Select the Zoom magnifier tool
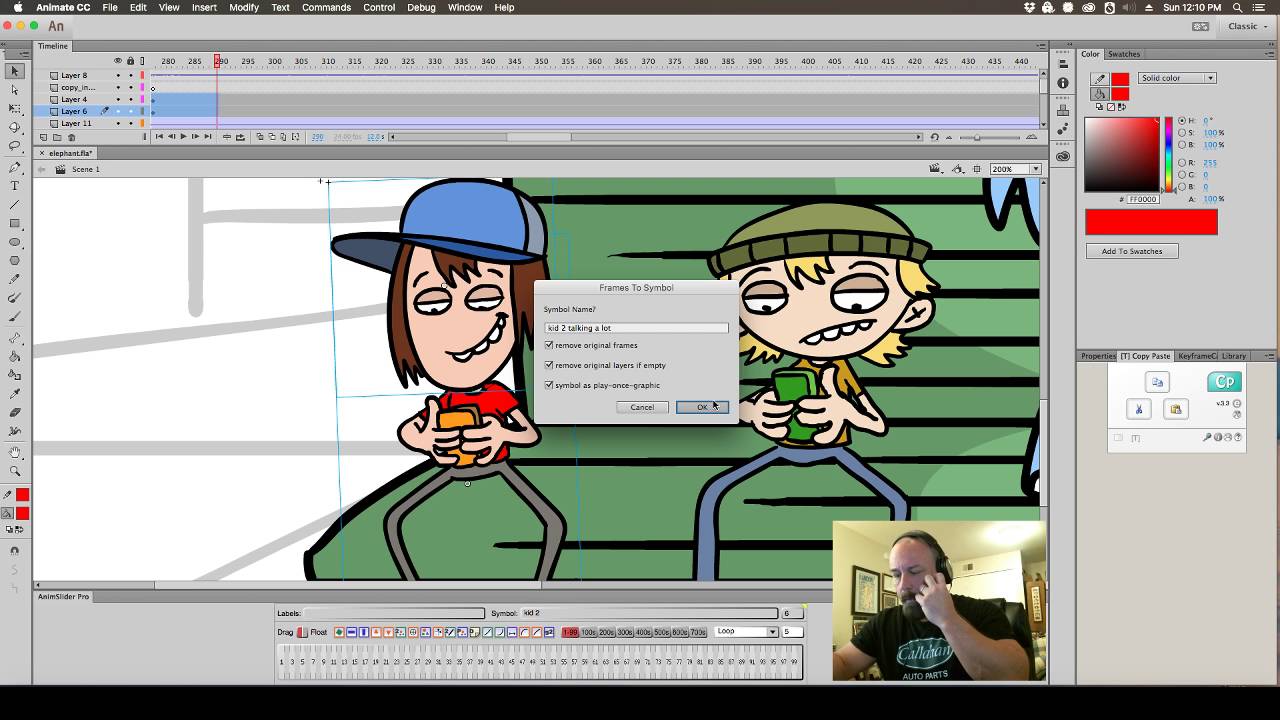Screen dimensions: 1280x720 point(15,471)
